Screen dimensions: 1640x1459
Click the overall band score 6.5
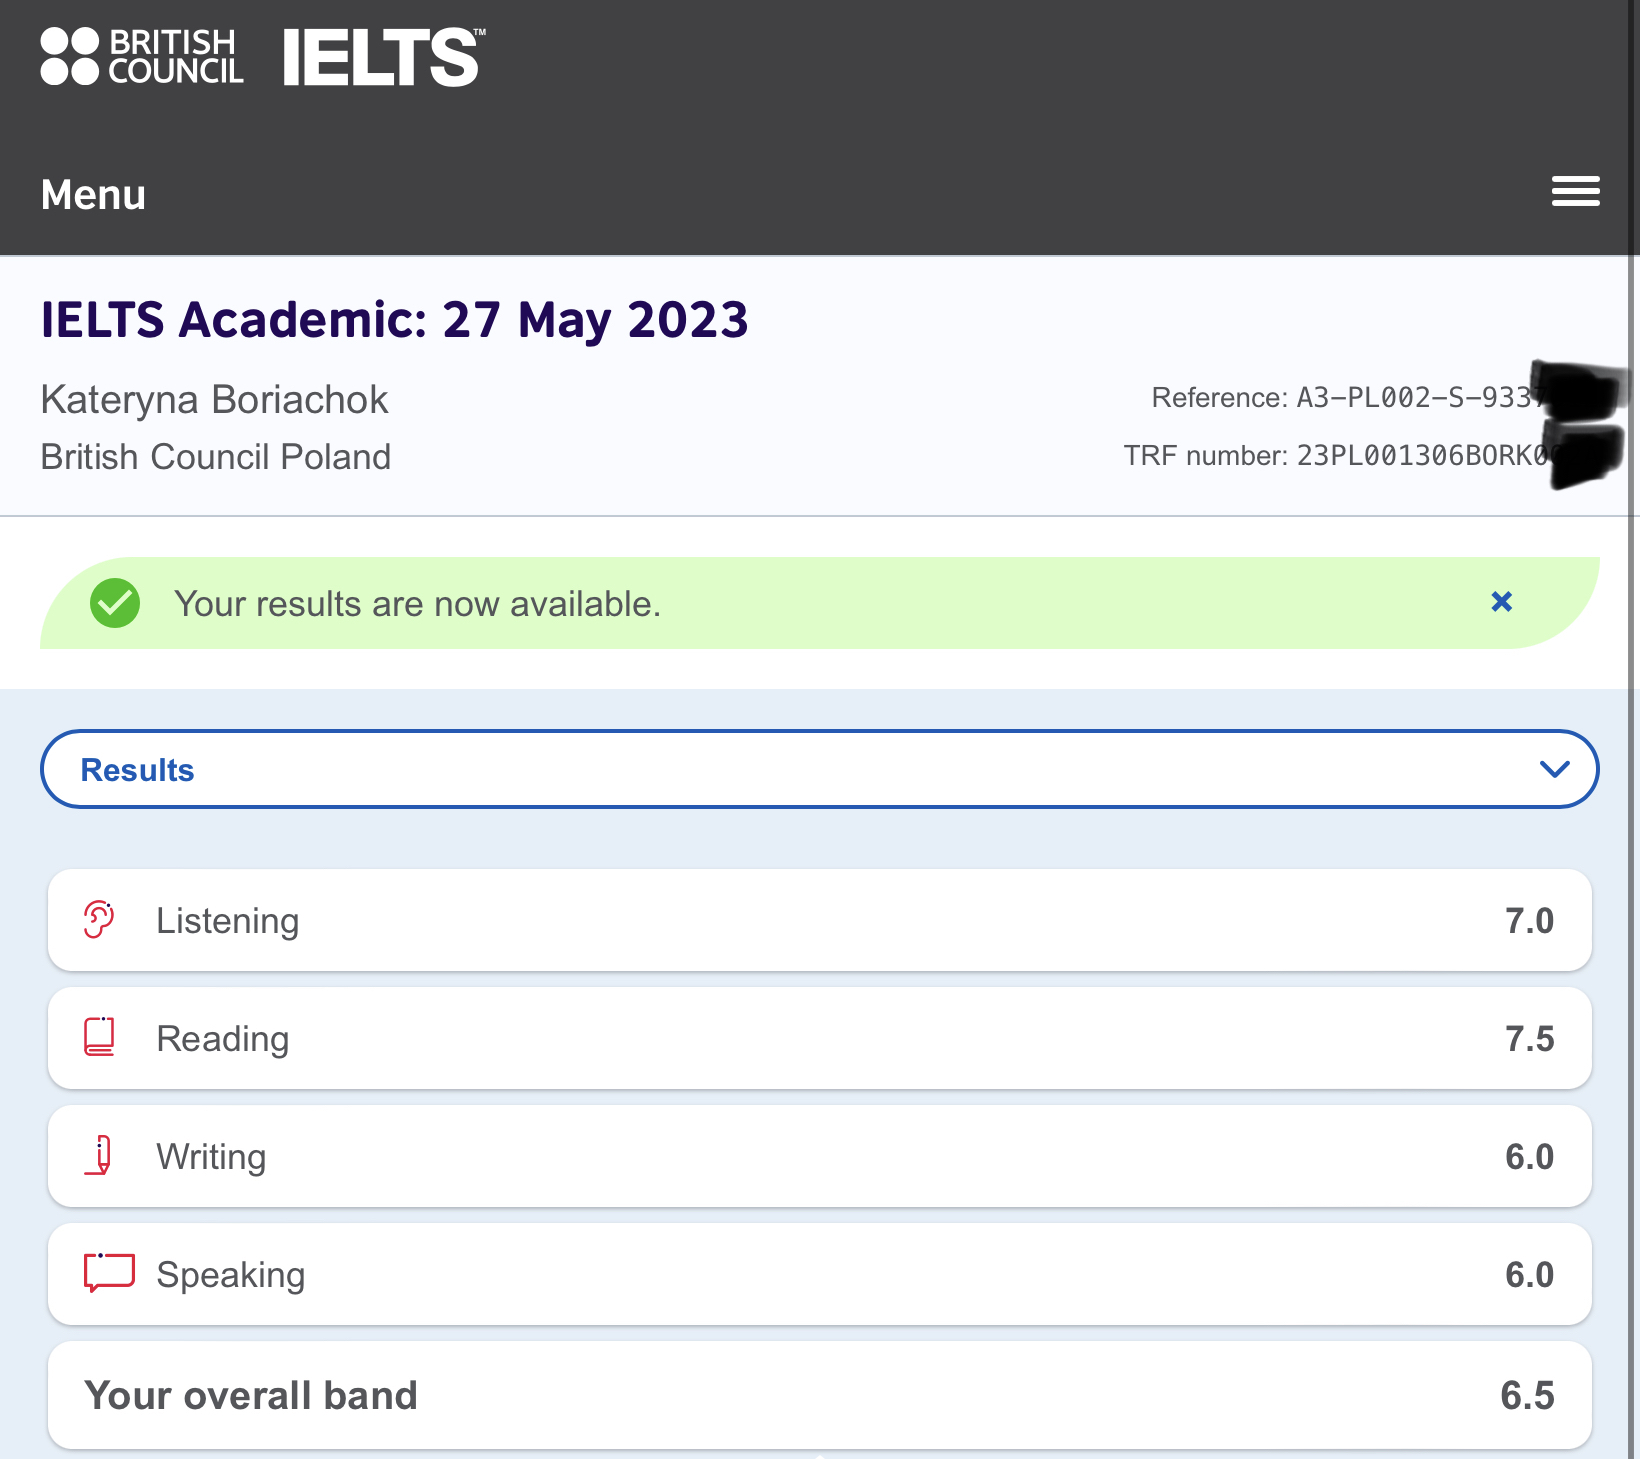coord(1527,1396)
